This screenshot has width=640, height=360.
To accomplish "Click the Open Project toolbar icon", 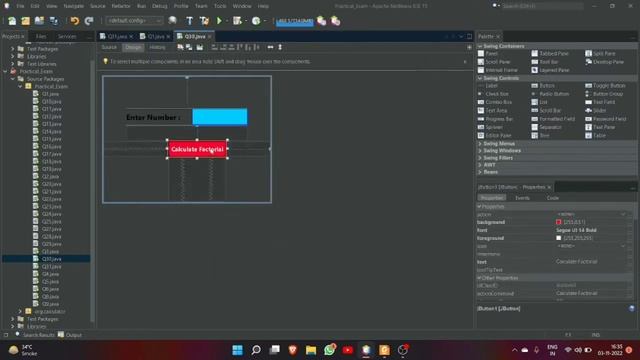I will point(39,21).
